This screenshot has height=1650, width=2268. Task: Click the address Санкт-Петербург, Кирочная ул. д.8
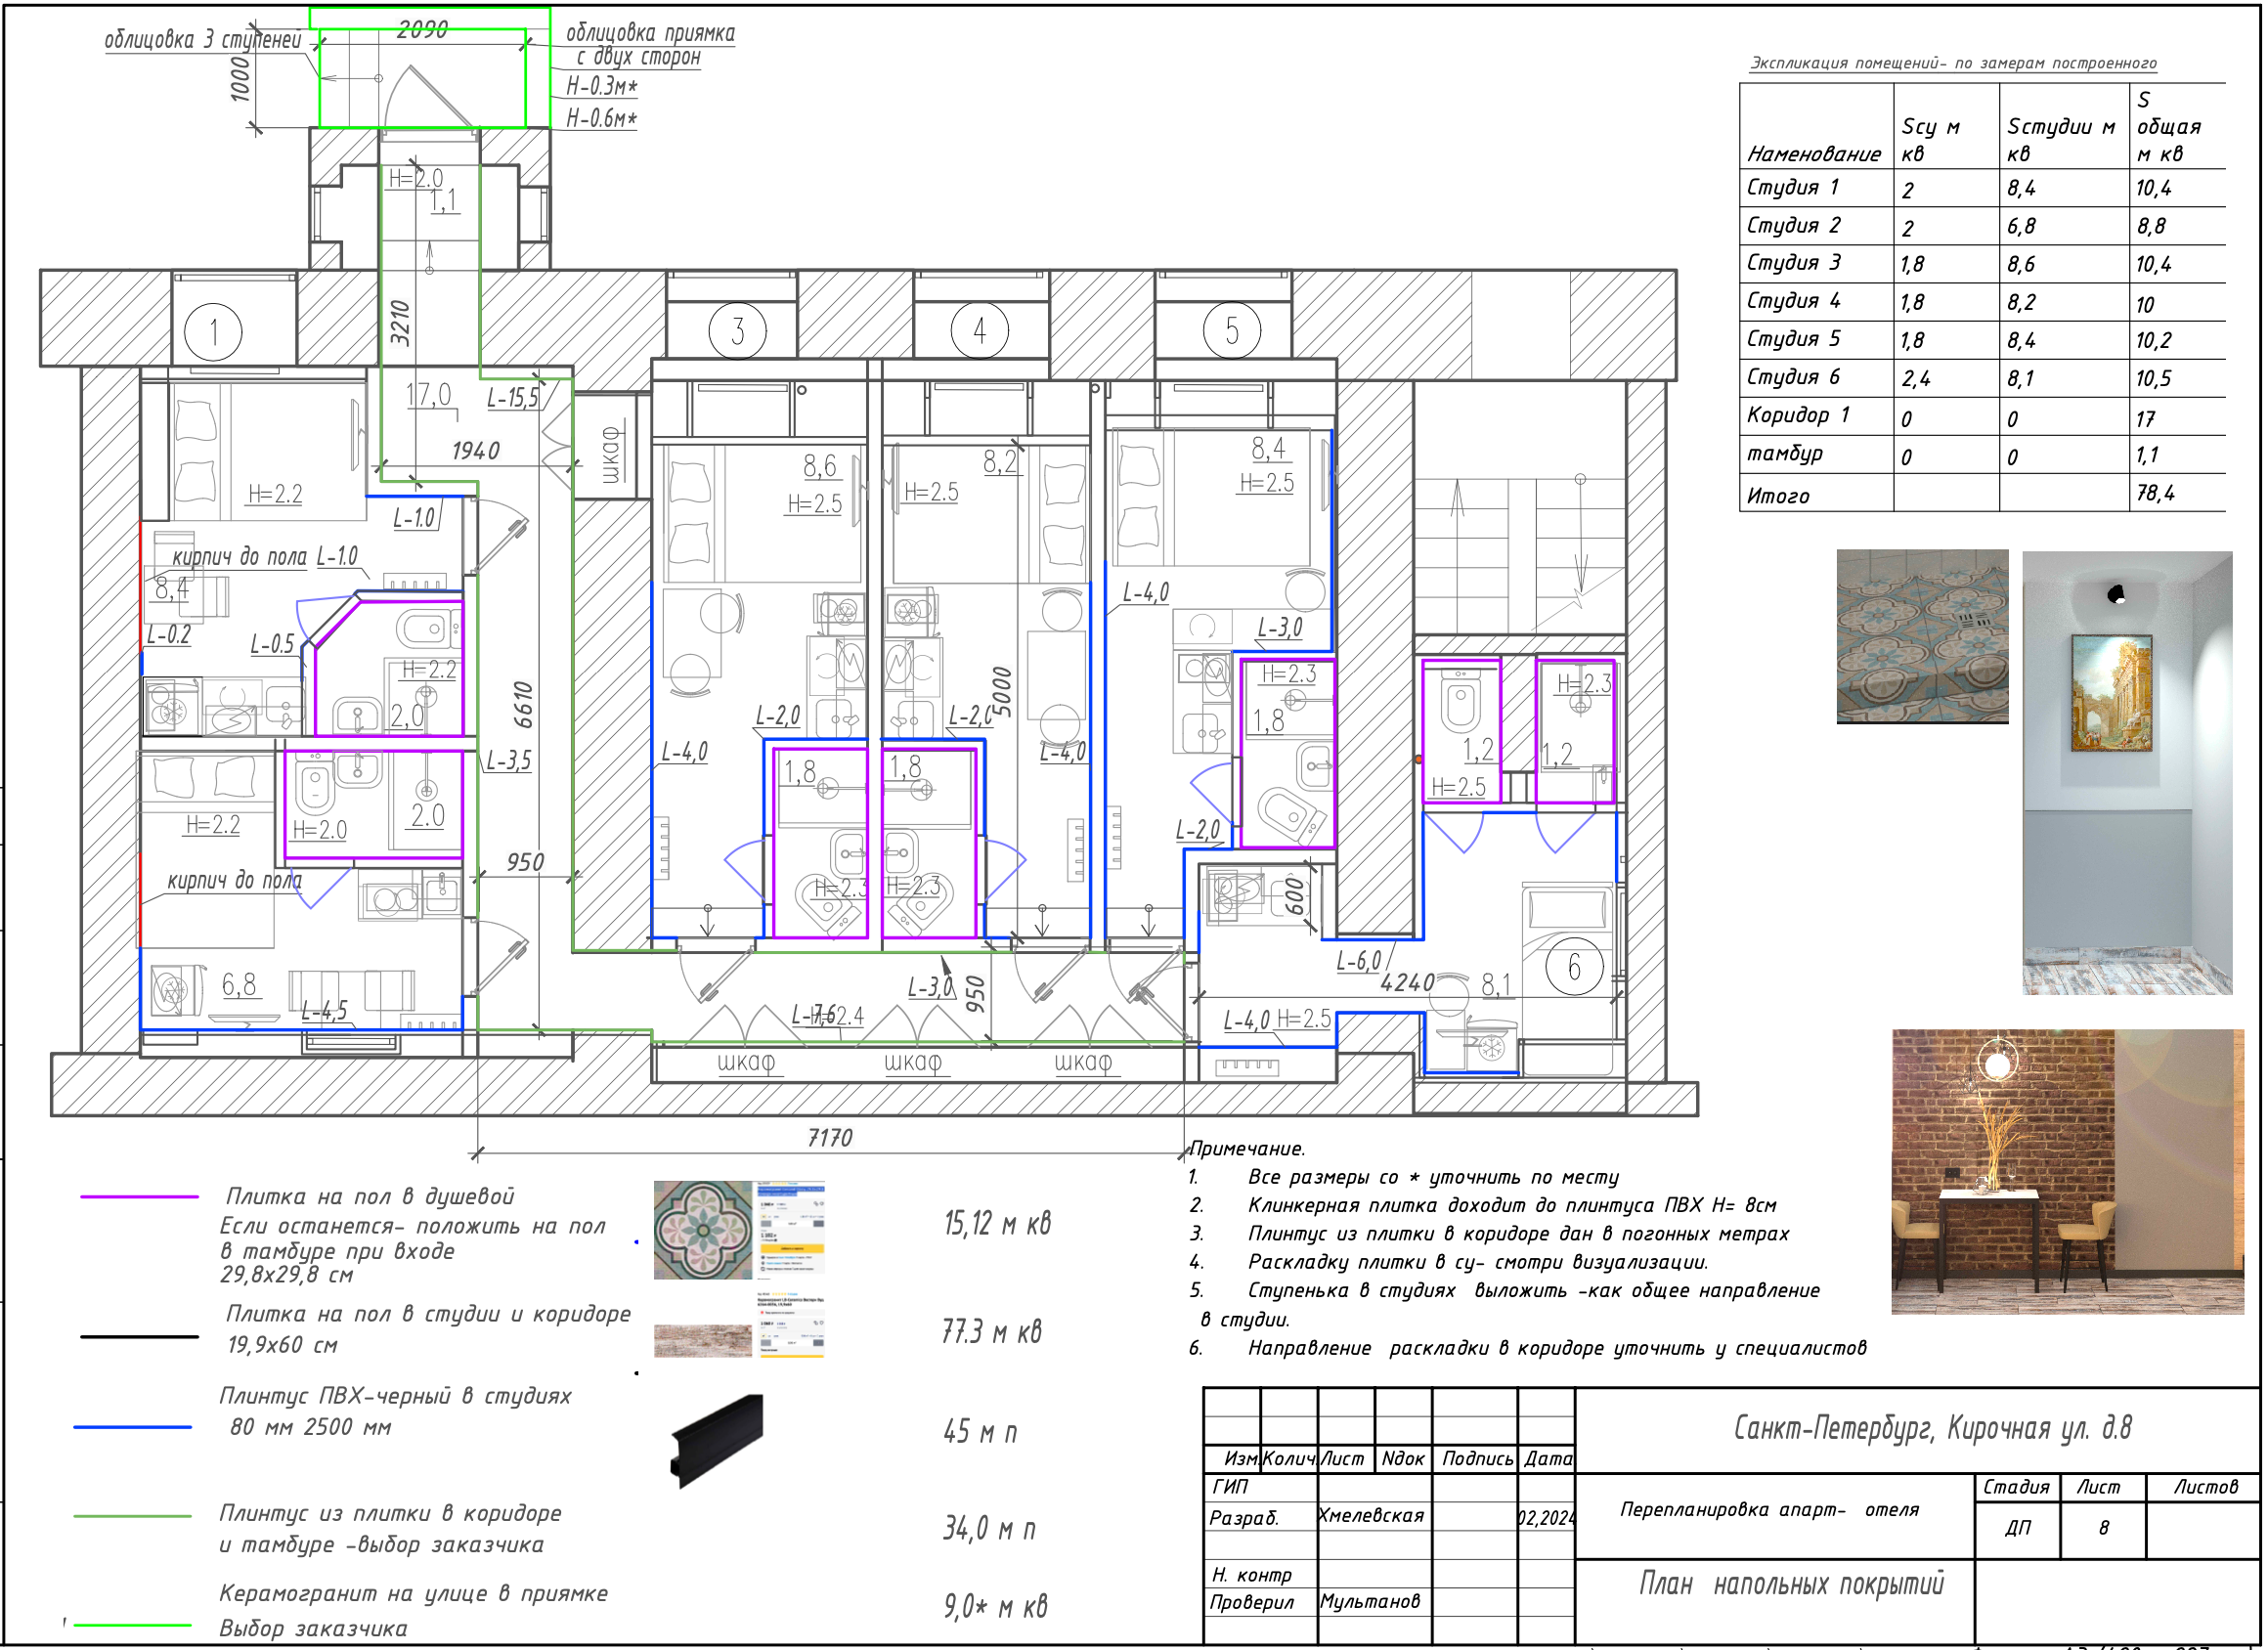(x=1932, y=1428)
